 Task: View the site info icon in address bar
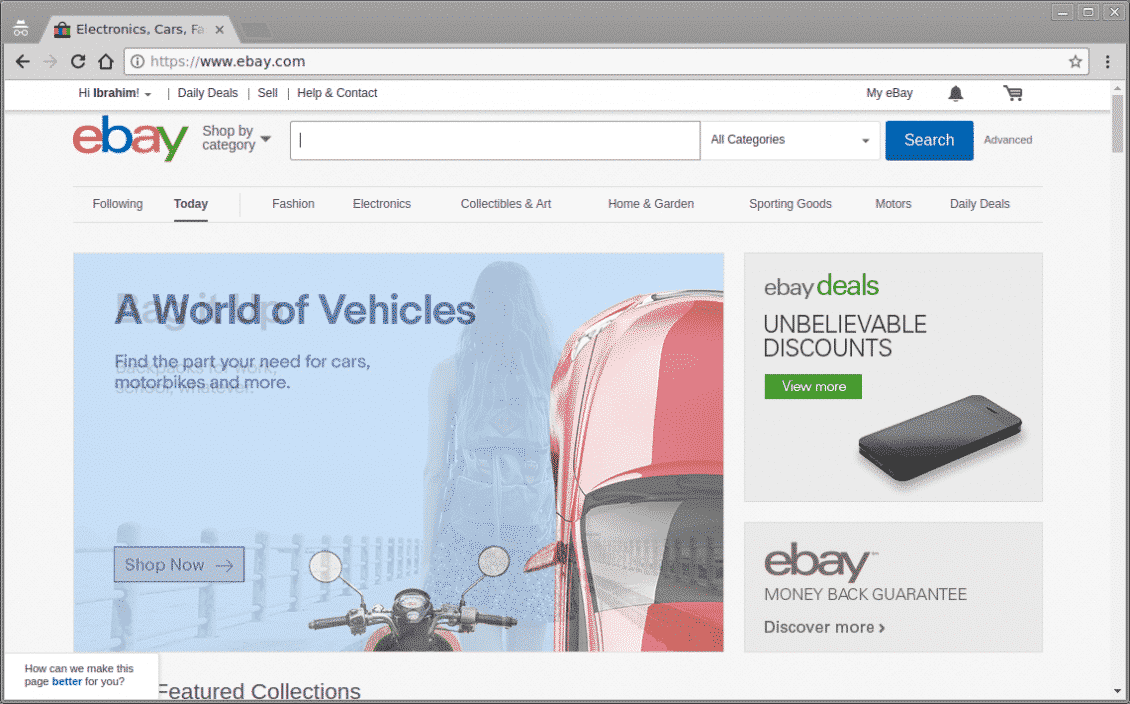pyautogui.click(x=137, y=62)
